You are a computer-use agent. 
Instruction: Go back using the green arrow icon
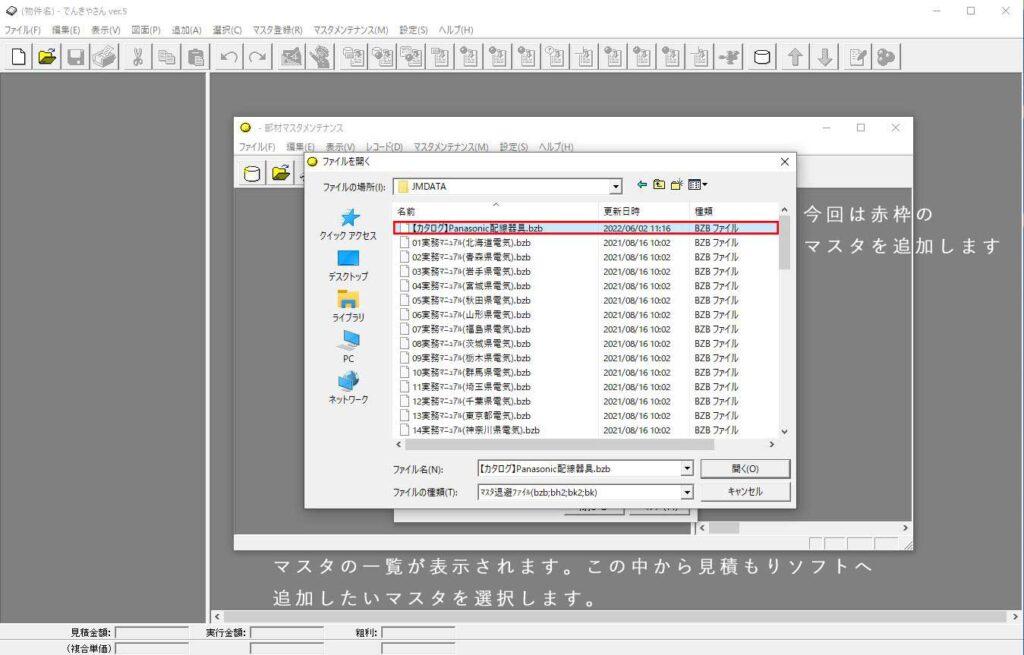(641, 185)
